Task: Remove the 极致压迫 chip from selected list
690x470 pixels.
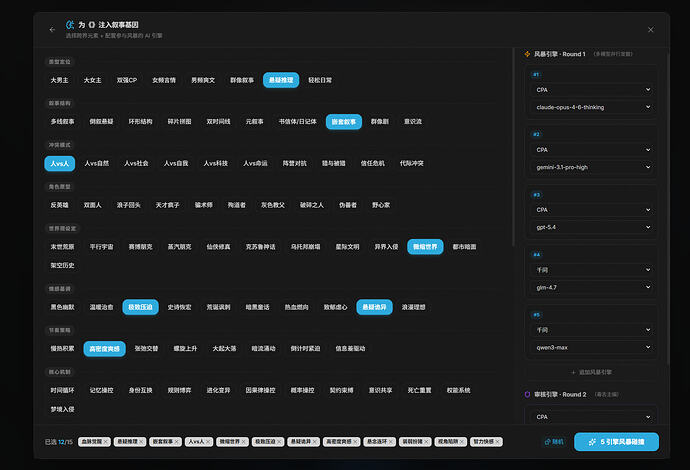Action: 279,442
